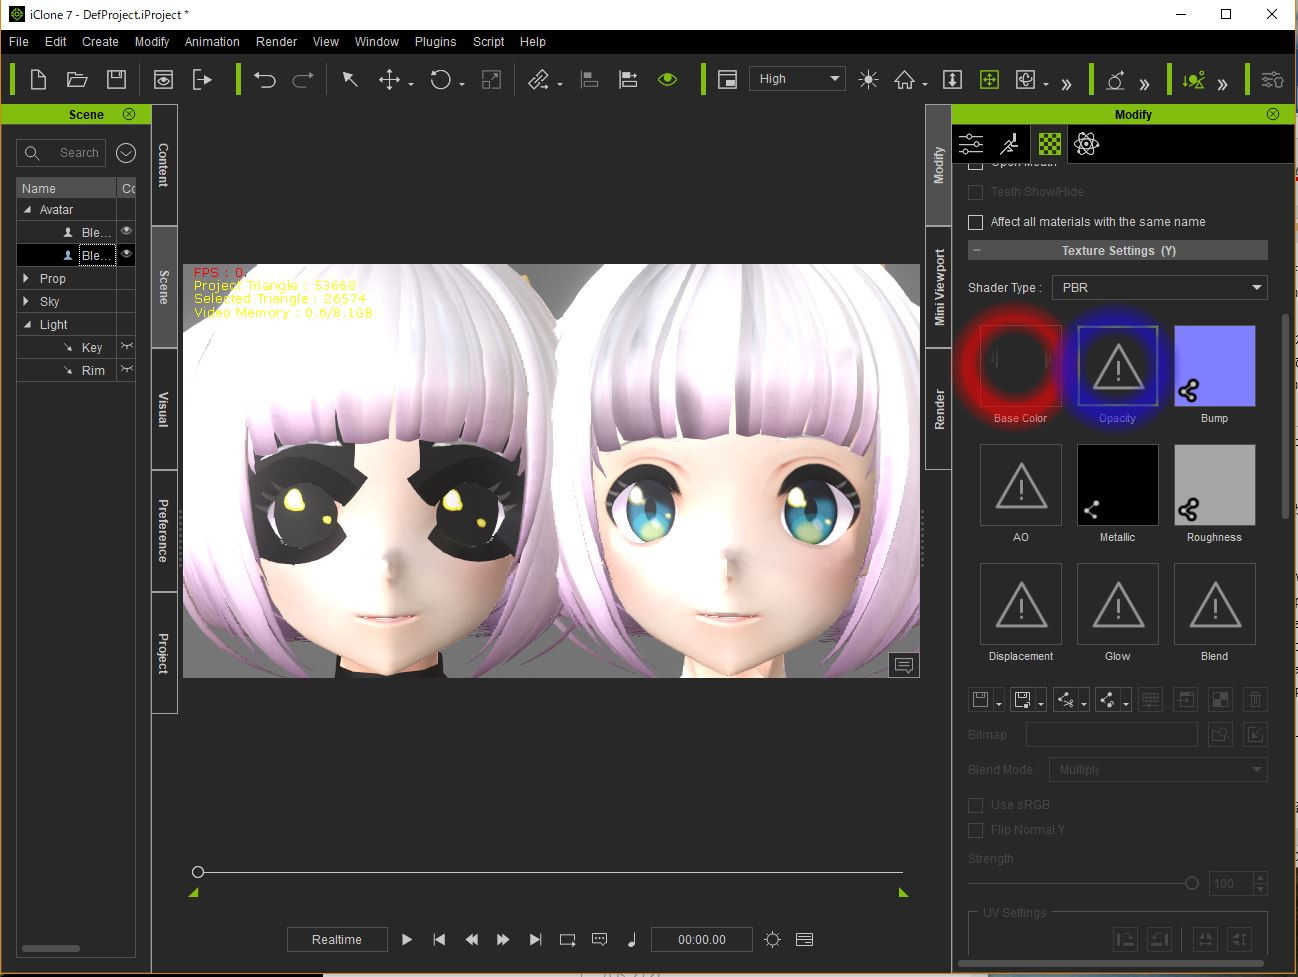Open the Modify physics atom tab
Viewport: 1298px width, 977px height.
[1087, 144]
